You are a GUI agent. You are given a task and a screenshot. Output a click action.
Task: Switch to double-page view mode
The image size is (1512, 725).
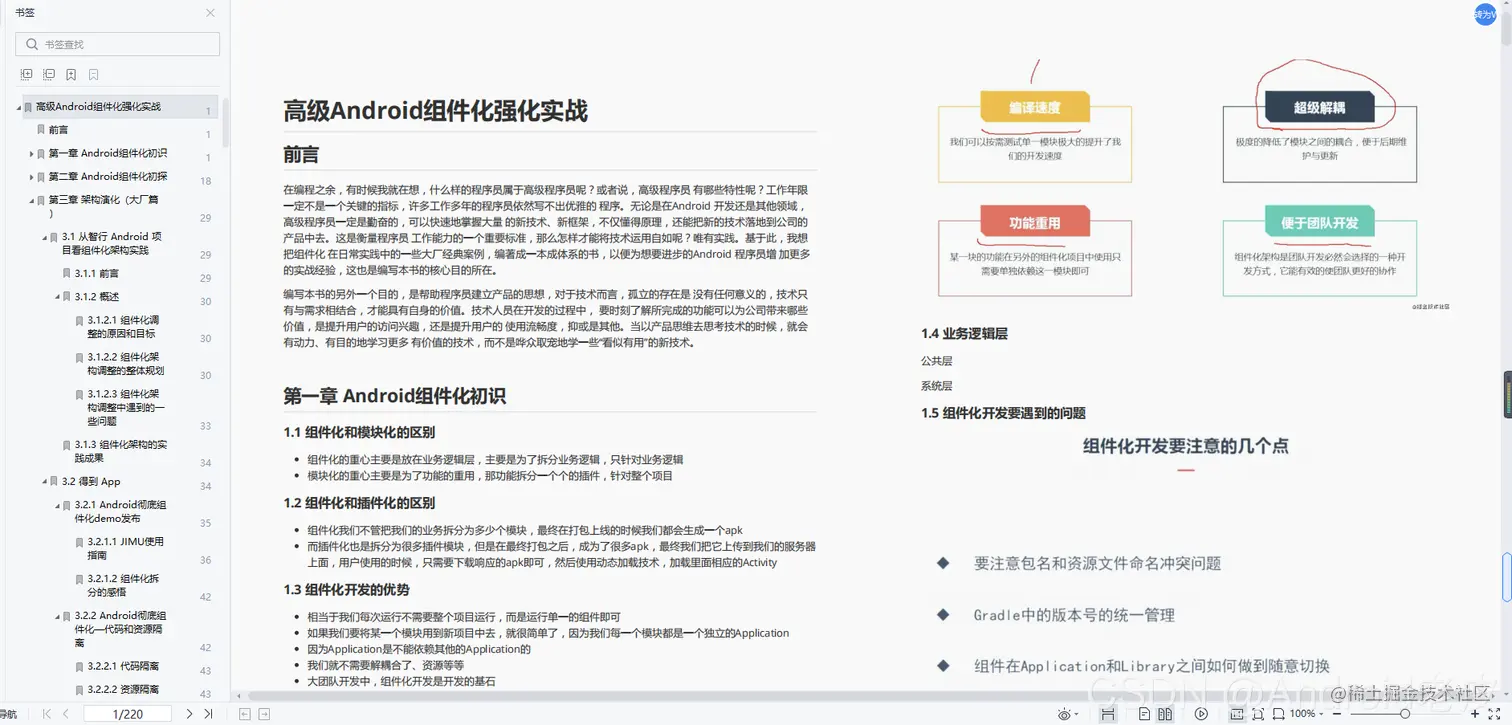click(x=1166, y=713)
